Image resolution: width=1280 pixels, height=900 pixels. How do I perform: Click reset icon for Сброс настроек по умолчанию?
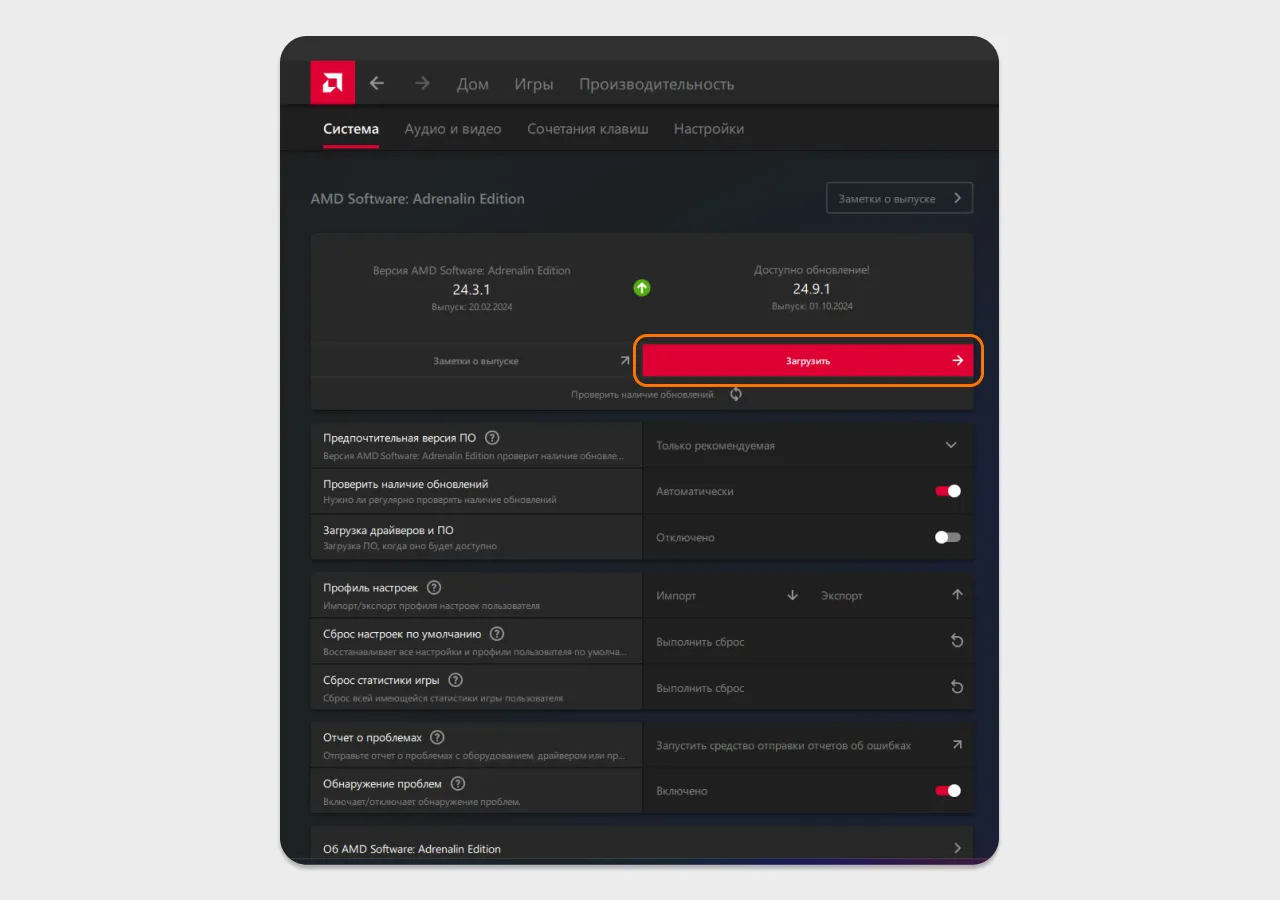point(957,641)
